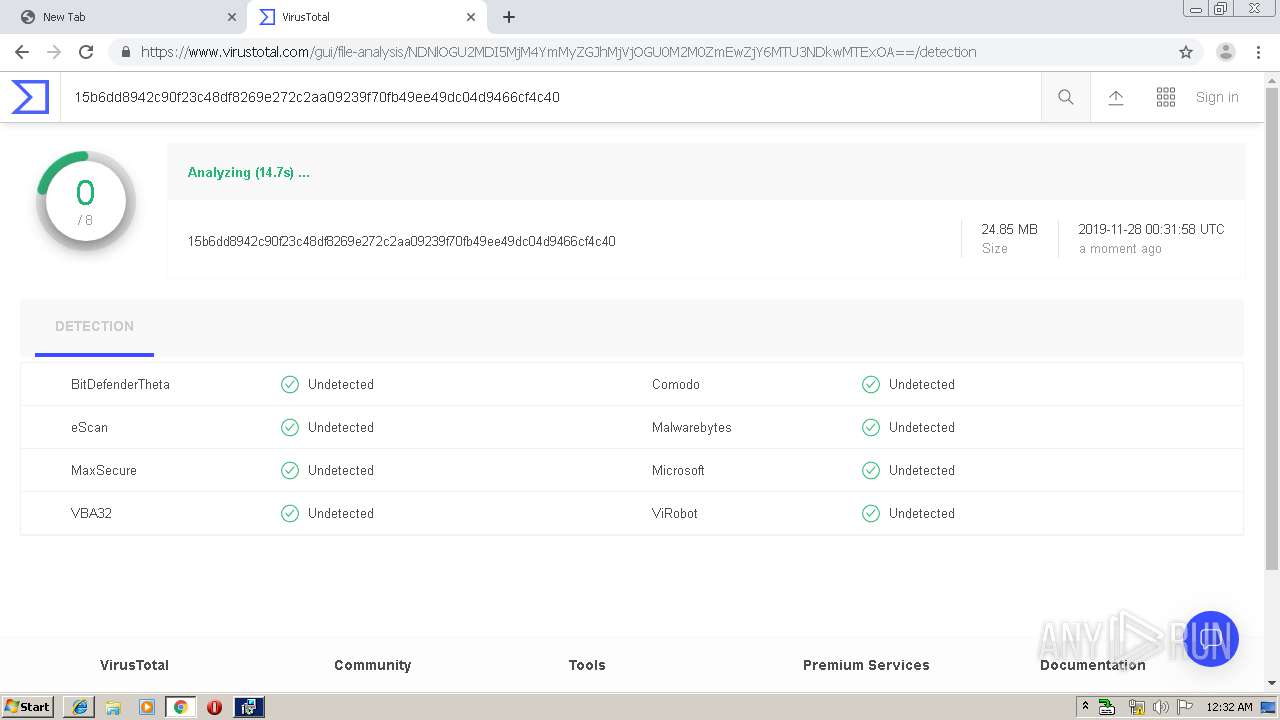Viewport: 1280px width, 720px height.
Task: Click the upload file icon
Action: coord(1116,97)
